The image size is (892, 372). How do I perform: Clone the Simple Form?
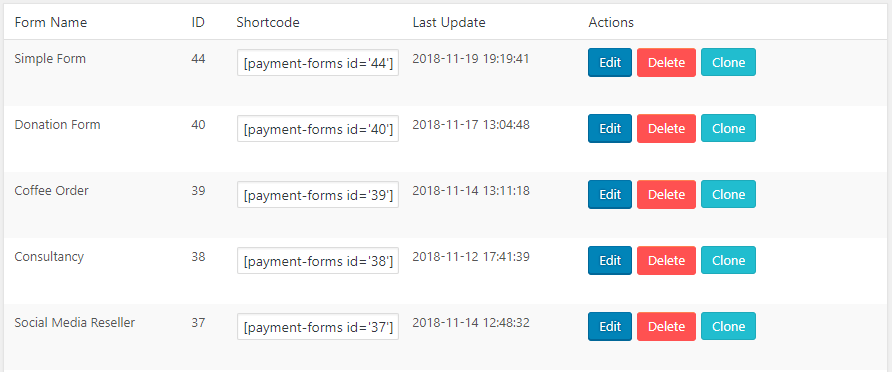(728, 63)
